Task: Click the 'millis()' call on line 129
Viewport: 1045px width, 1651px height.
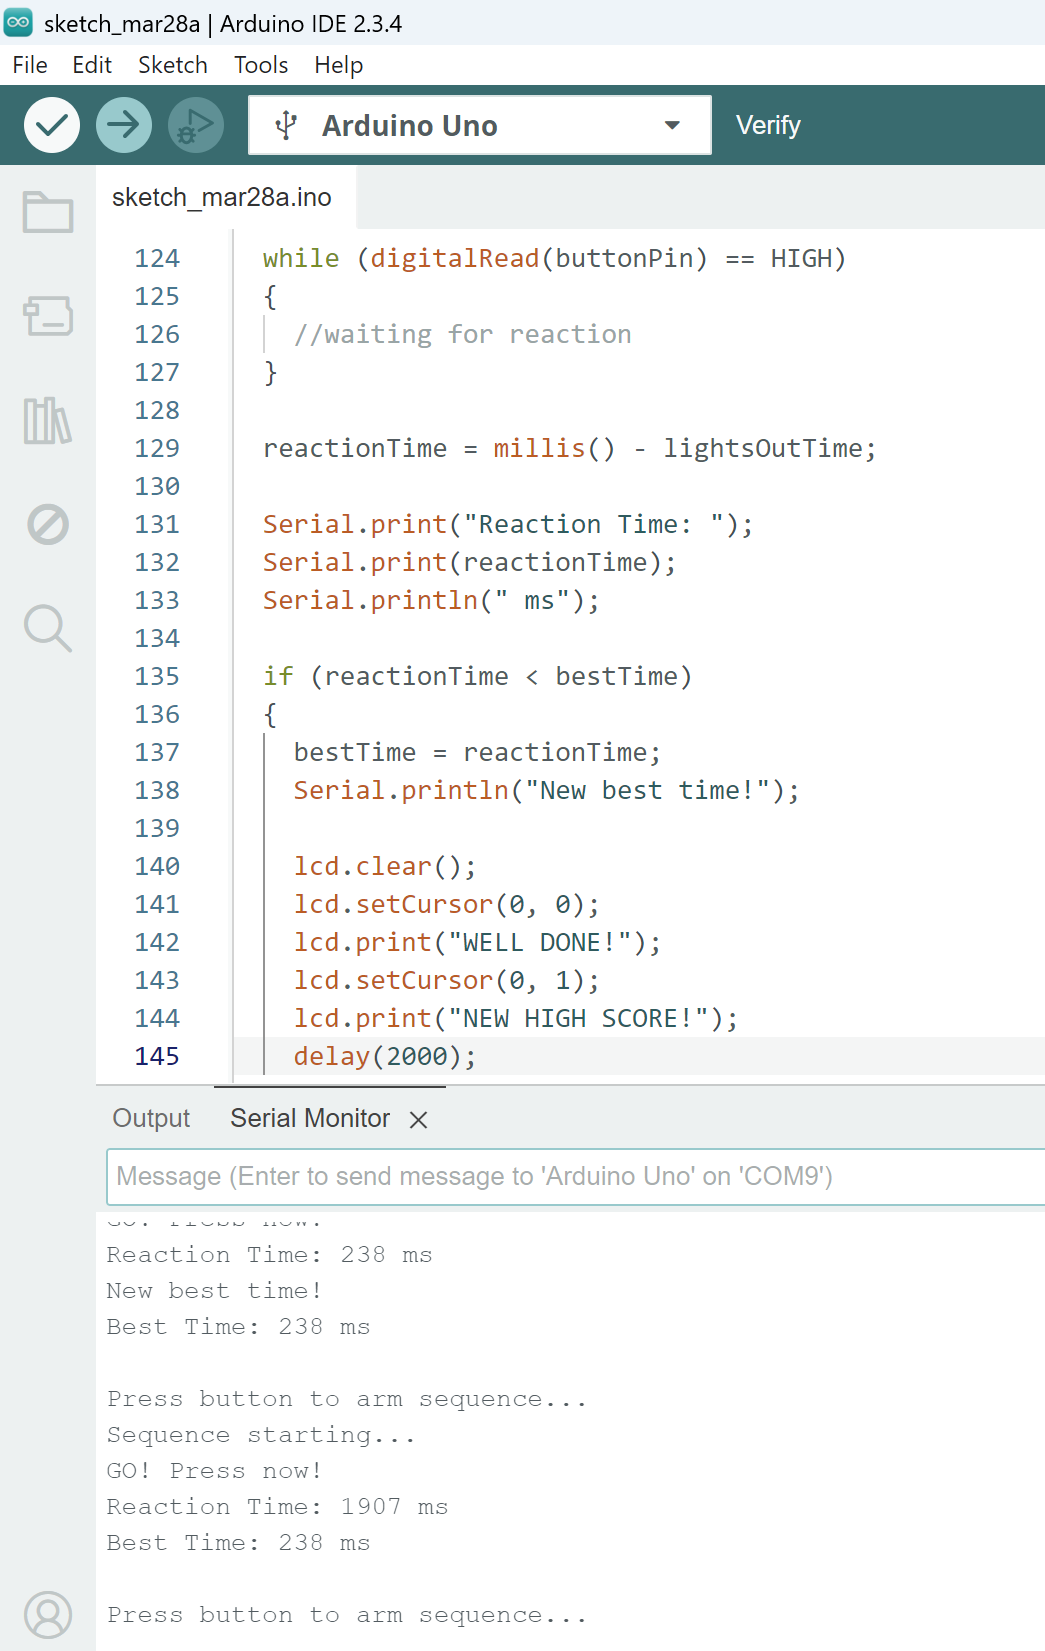Action: [x=555, y=448]
